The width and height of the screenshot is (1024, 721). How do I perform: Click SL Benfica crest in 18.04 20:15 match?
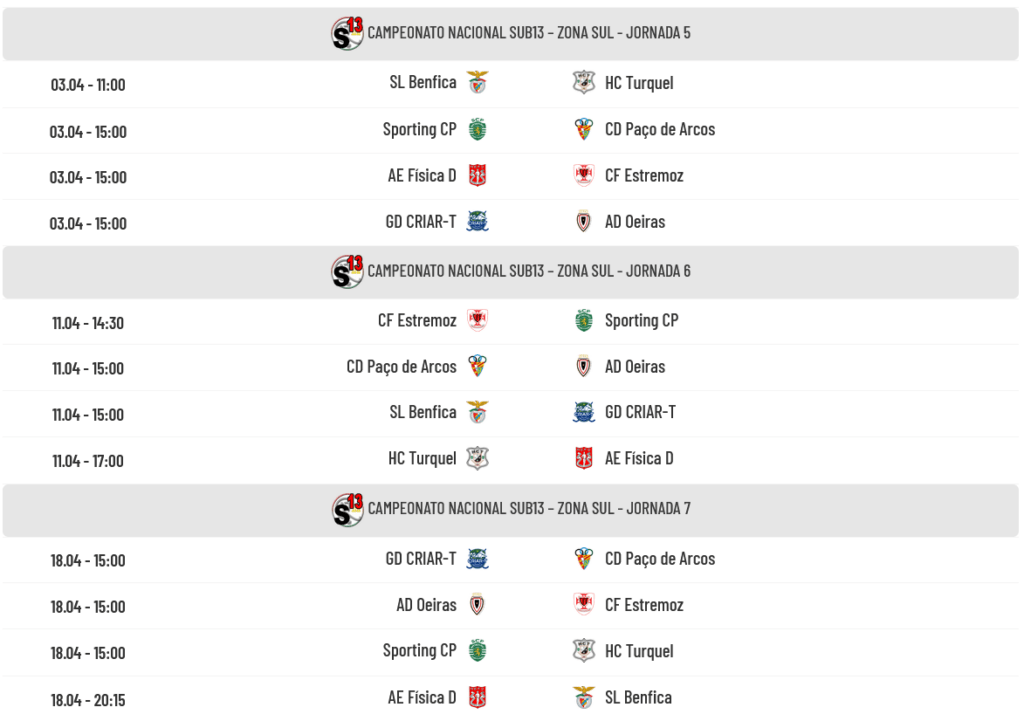click(584, 698)
